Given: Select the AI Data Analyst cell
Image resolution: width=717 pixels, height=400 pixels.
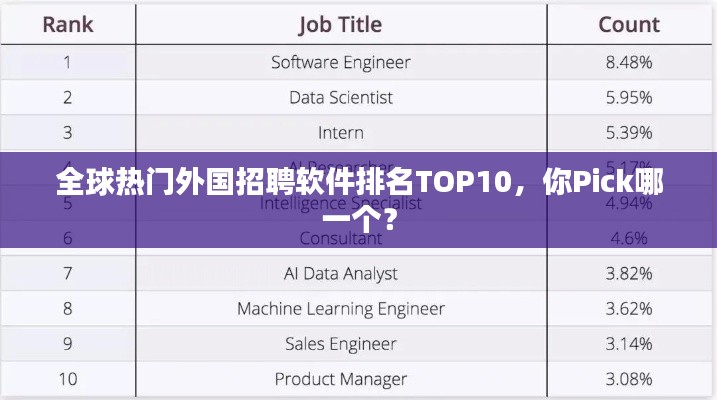Looking at the screenshot, I should coord(340,273).
